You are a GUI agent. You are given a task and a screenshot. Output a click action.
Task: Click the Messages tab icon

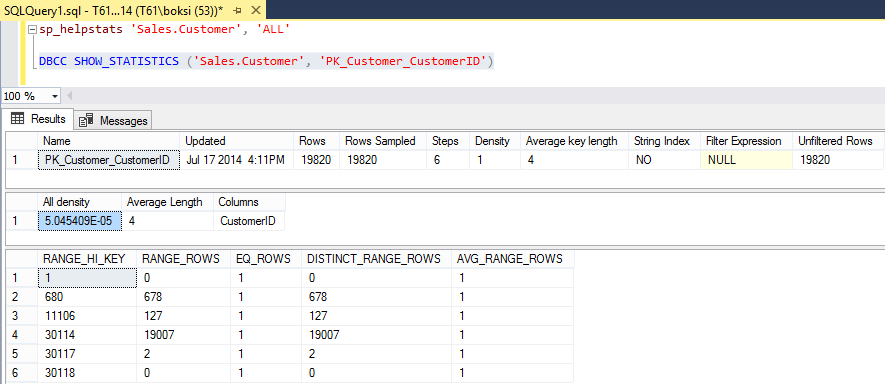(86, 120)
